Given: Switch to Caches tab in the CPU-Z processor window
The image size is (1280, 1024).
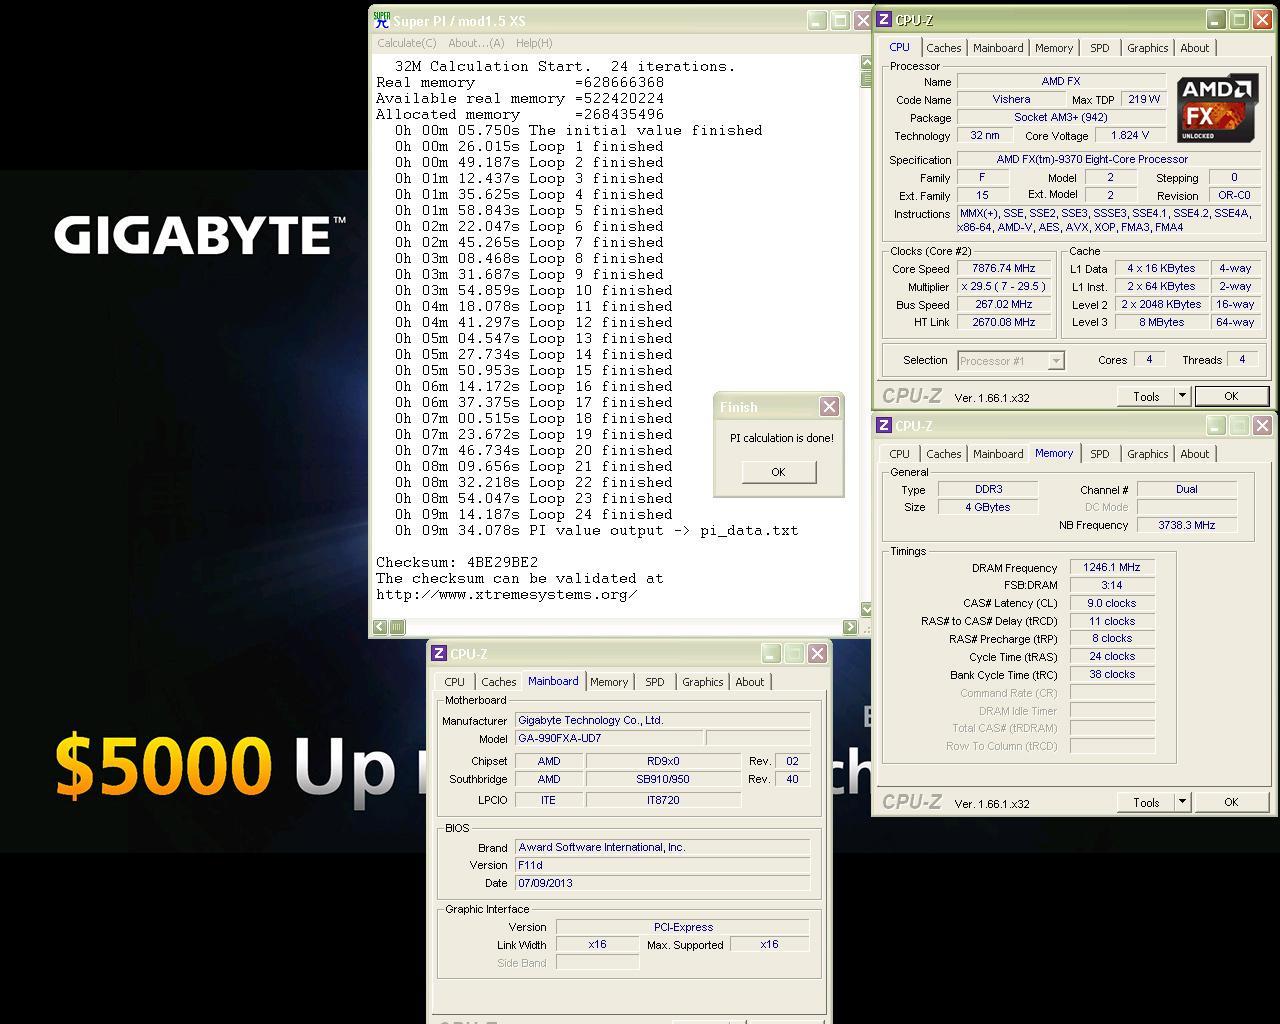Looking at the screenshot, I should 943,48.
